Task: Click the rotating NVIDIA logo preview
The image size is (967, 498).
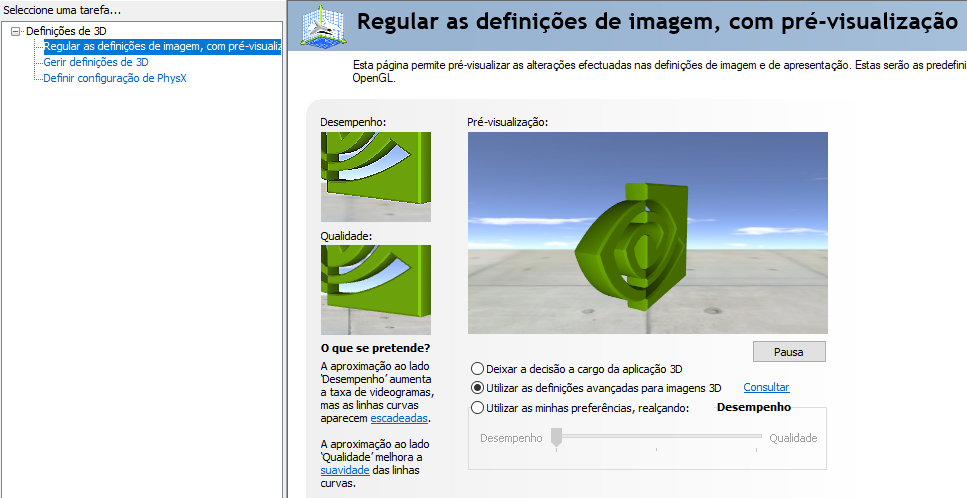Action: pyautogui.click(x=648, y=233)
